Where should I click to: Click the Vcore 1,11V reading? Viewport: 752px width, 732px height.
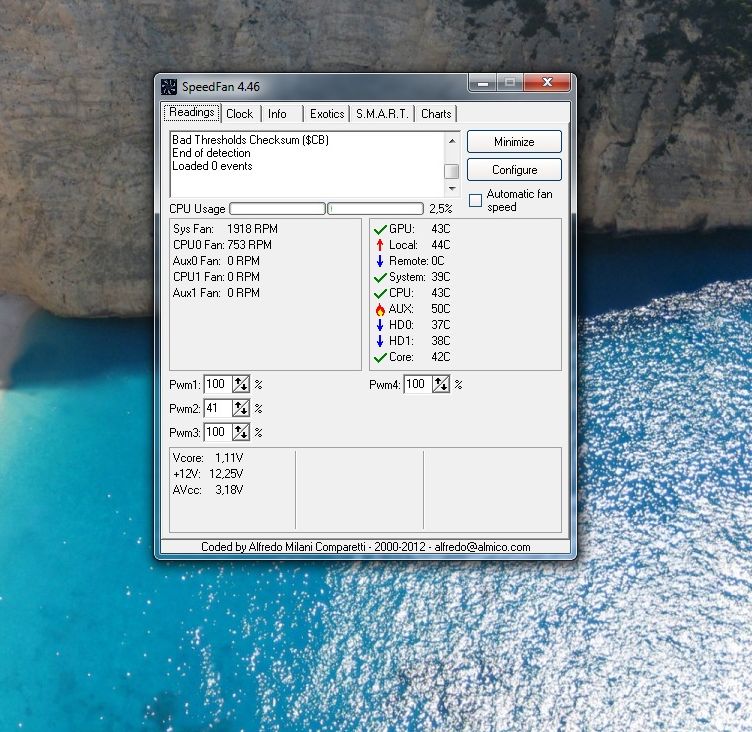pos(208,458)
